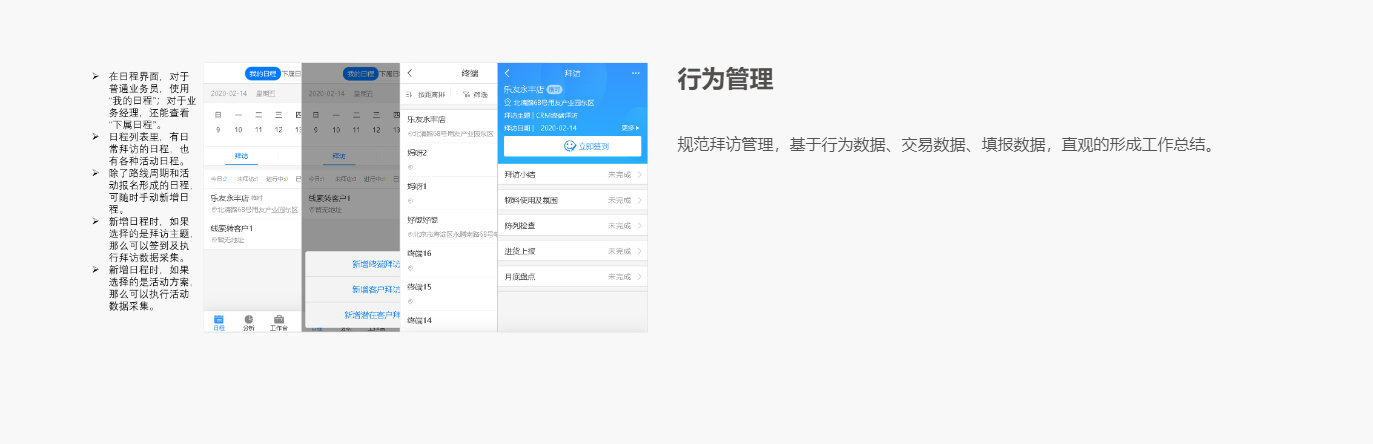This screenshot has height=444, width=1373.
Task: Open the 工作台 briefcase icon
Action: click(x=279, y=320)
